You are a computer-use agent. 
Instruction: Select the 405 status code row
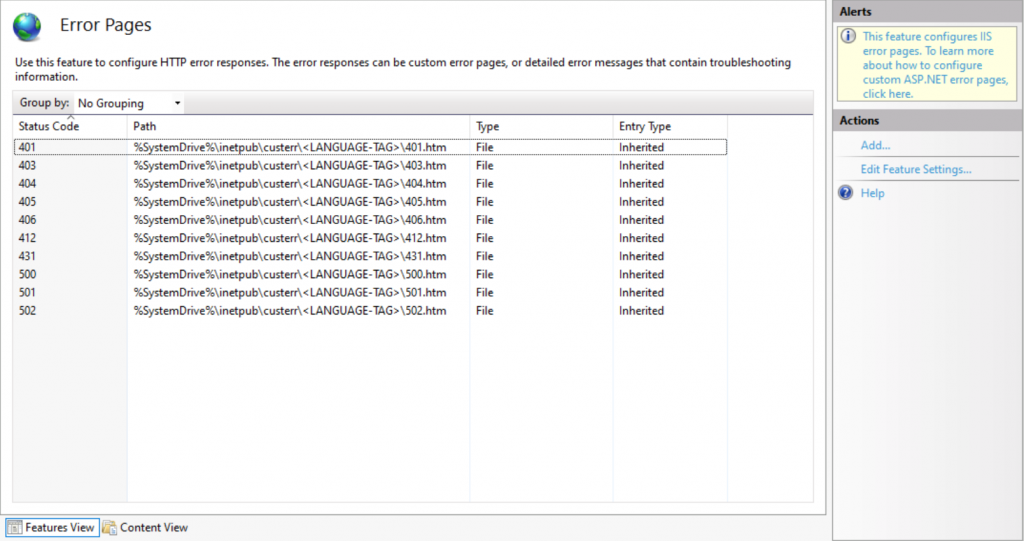coord(370,202)
